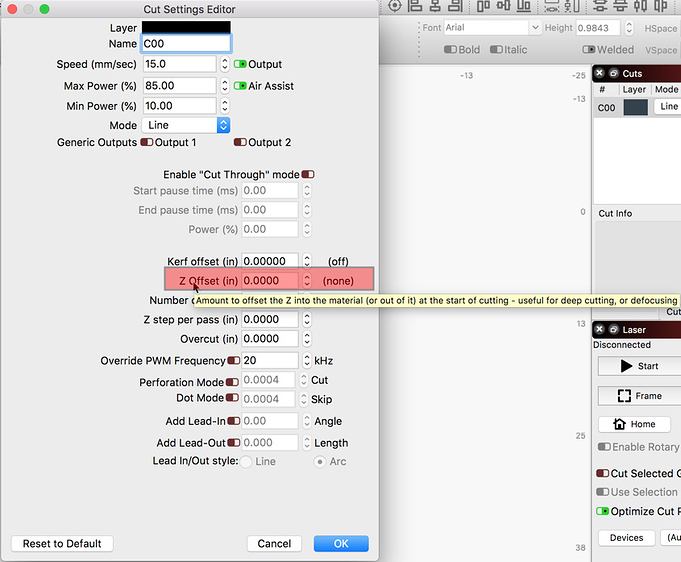681x562 pixels.
Task: Enable "Cut Through" mode toggle
Action: tap(308, 175)
